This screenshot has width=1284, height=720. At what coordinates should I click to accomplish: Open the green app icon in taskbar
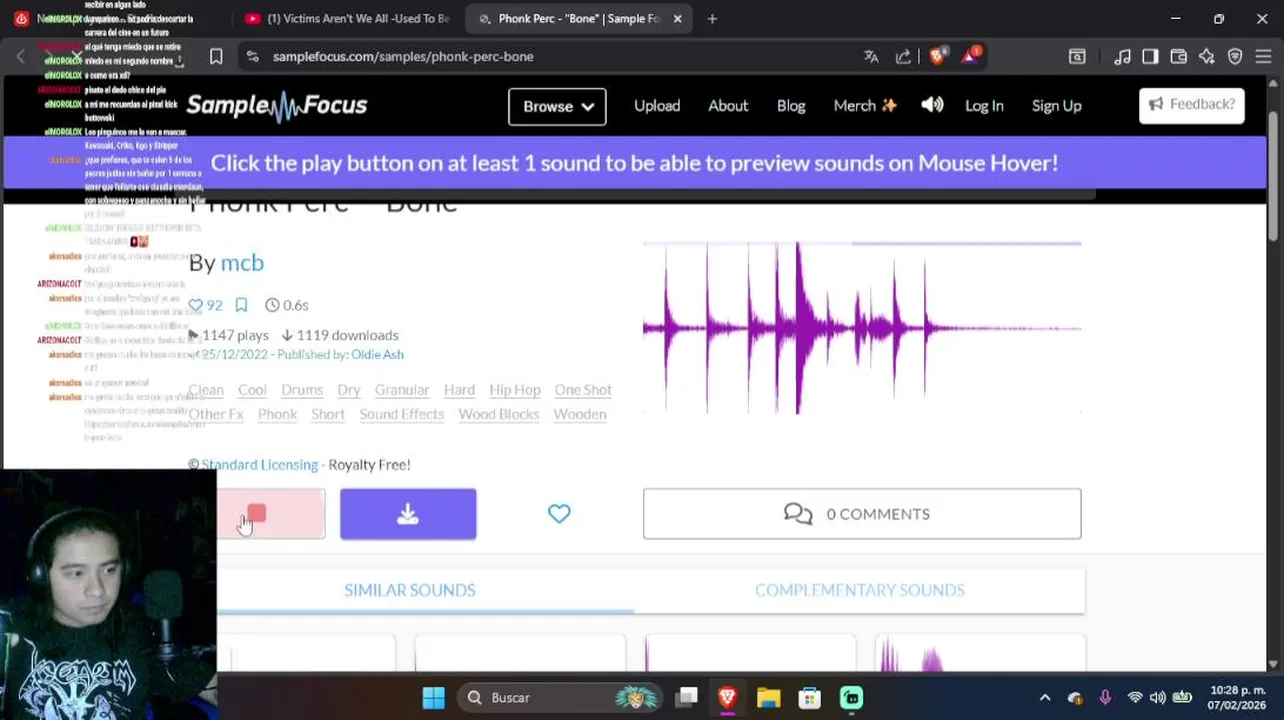pos(851,698)
